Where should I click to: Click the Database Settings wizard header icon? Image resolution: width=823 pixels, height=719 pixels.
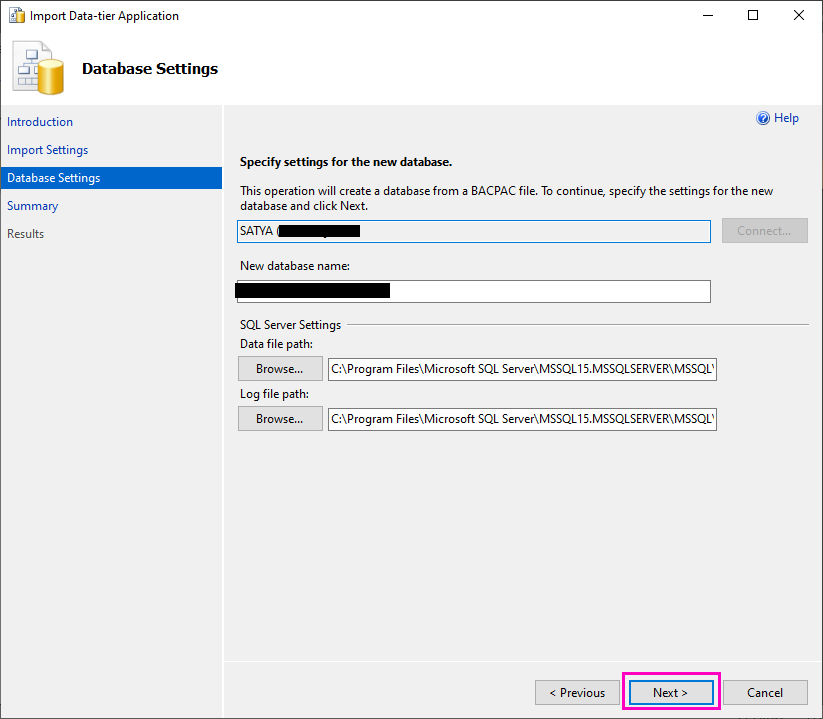(37, 67)
